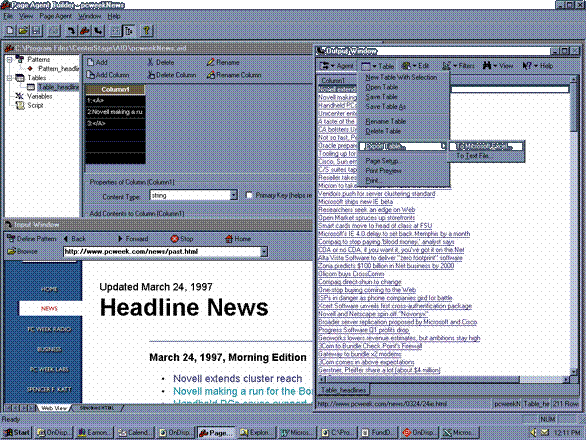
Task: Click Compaq direct-shun to change link
Action: (x=360, y=282)
